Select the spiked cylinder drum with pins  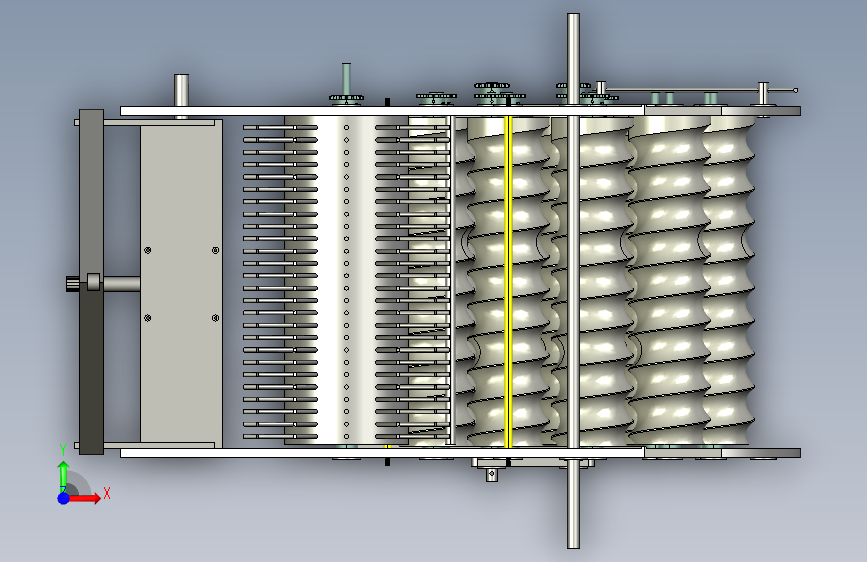click(346, 280)
